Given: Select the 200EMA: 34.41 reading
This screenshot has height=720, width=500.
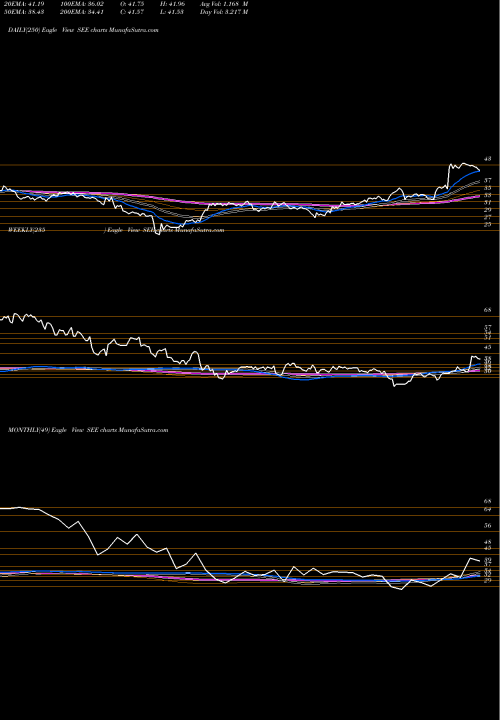Looking at the screenshot, I should [84, 12].
